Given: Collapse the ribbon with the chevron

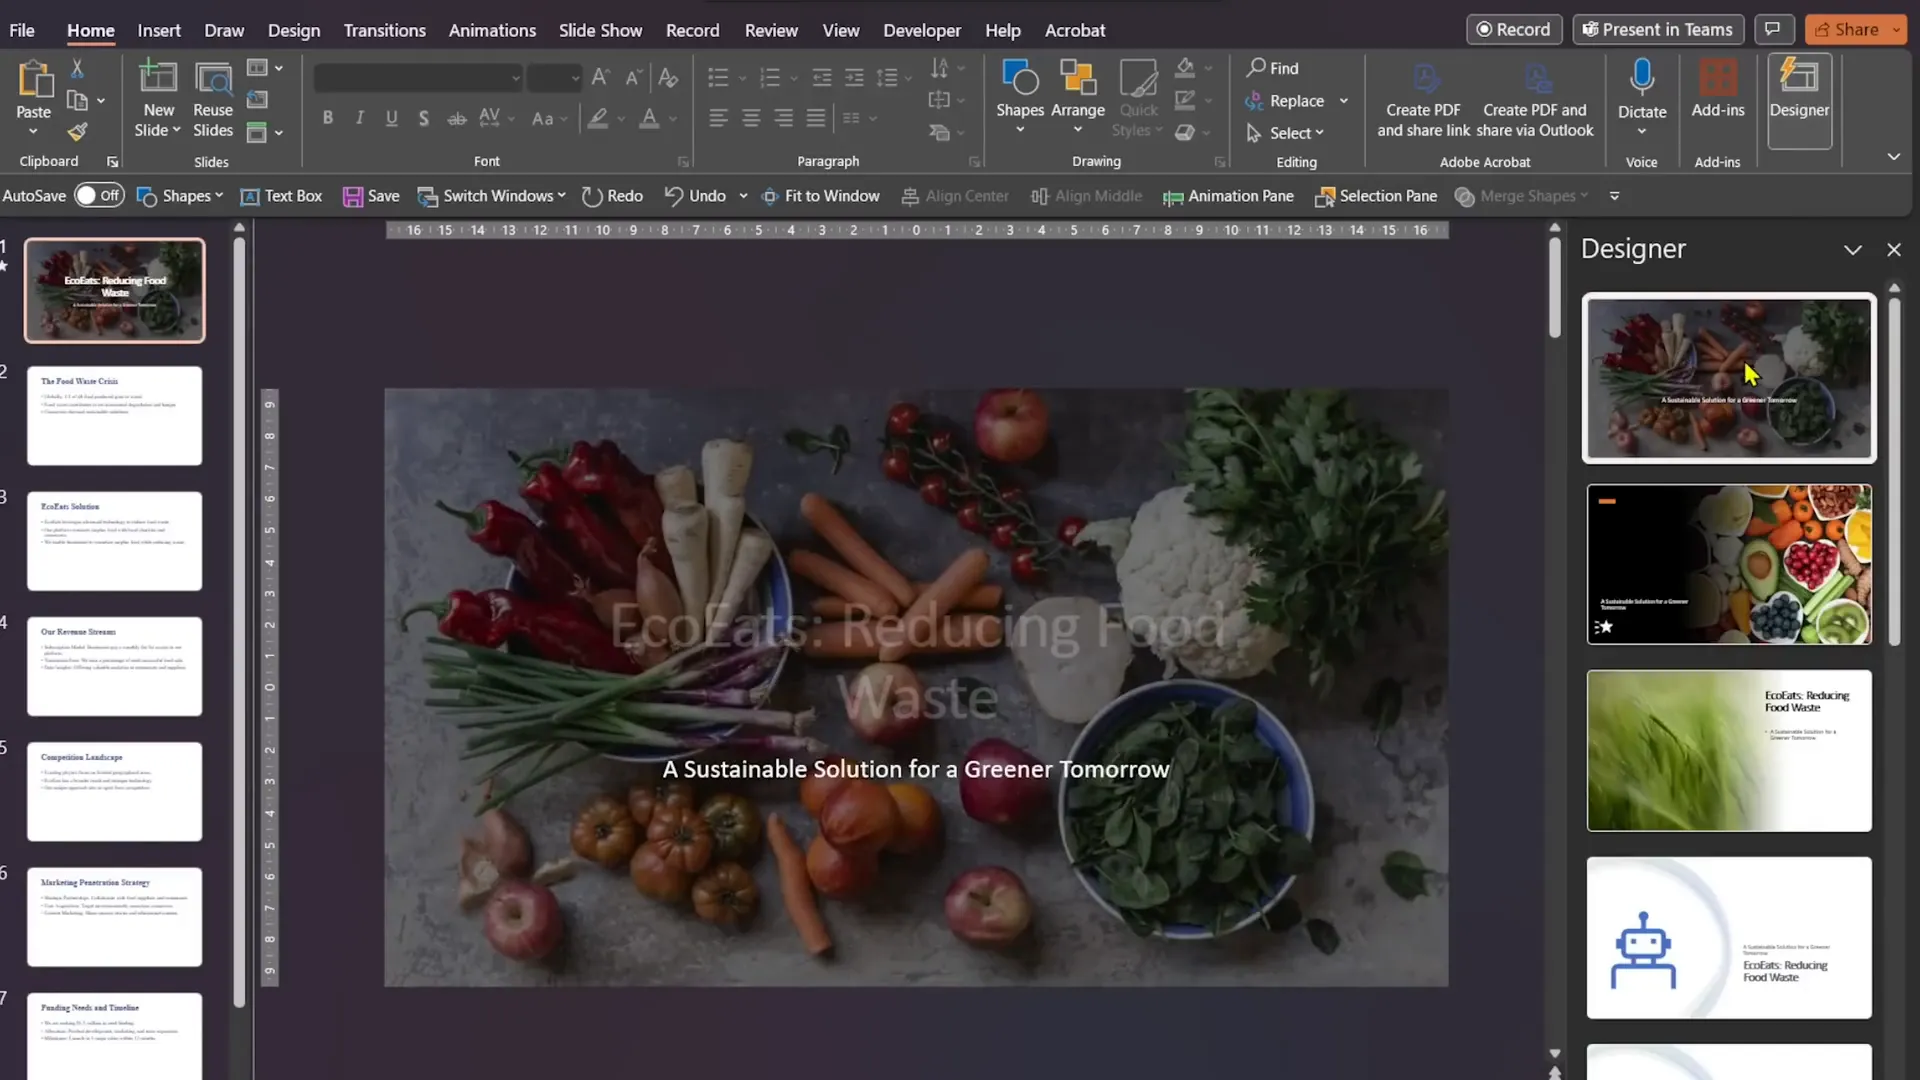Looking at the screenshot, I should (x=1893, y=157).
